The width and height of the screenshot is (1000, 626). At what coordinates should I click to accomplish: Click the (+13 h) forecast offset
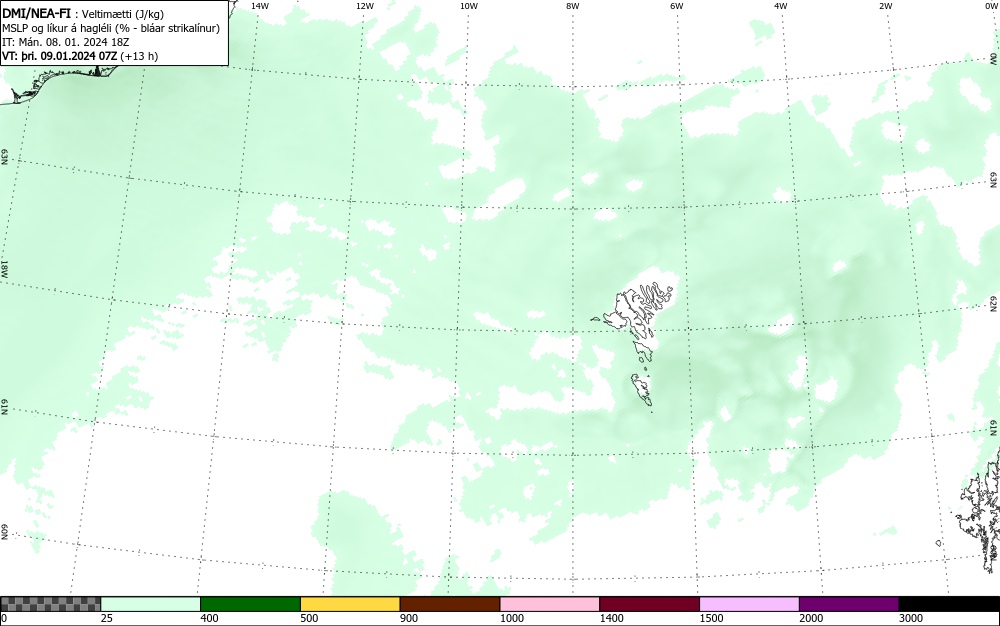pyautogui.click(x=139, y=56)
